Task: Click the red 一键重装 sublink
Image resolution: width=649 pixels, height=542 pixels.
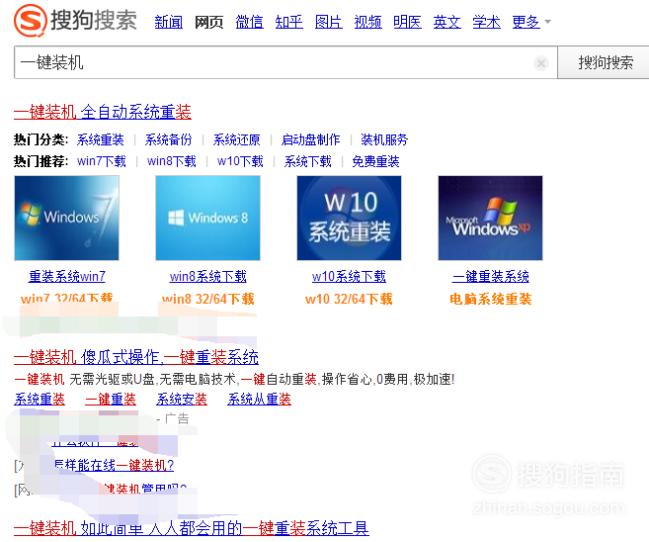Action: click(111, 399)
